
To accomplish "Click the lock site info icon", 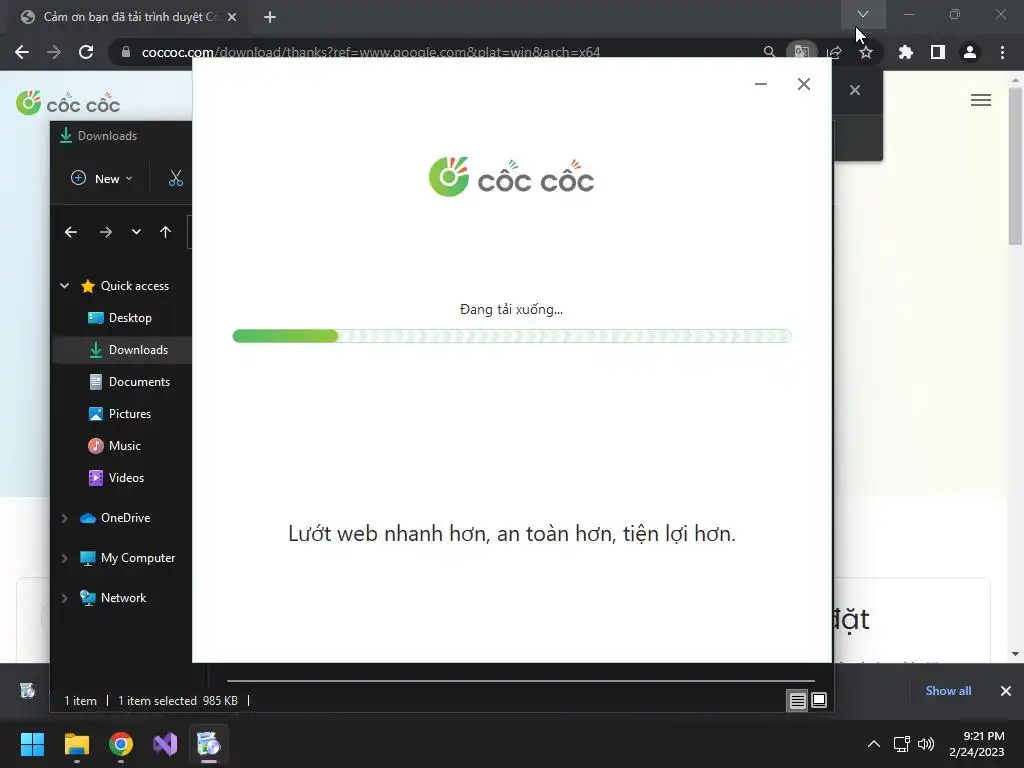I will click(x=126, y=52).
